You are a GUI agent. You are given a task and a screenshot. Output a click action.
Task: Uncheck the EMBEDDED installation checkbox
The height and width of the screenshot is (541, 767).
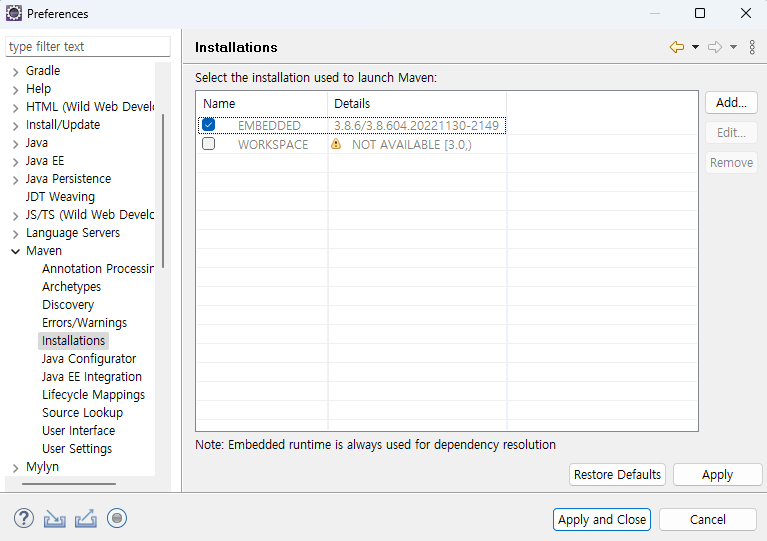point(208,125)
